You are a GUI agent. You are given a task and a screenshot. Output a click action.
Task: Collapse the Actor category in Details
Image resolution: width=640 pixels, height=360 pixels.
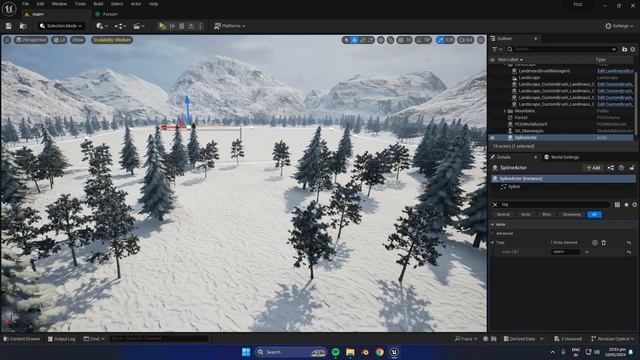(x=493, y=224)
